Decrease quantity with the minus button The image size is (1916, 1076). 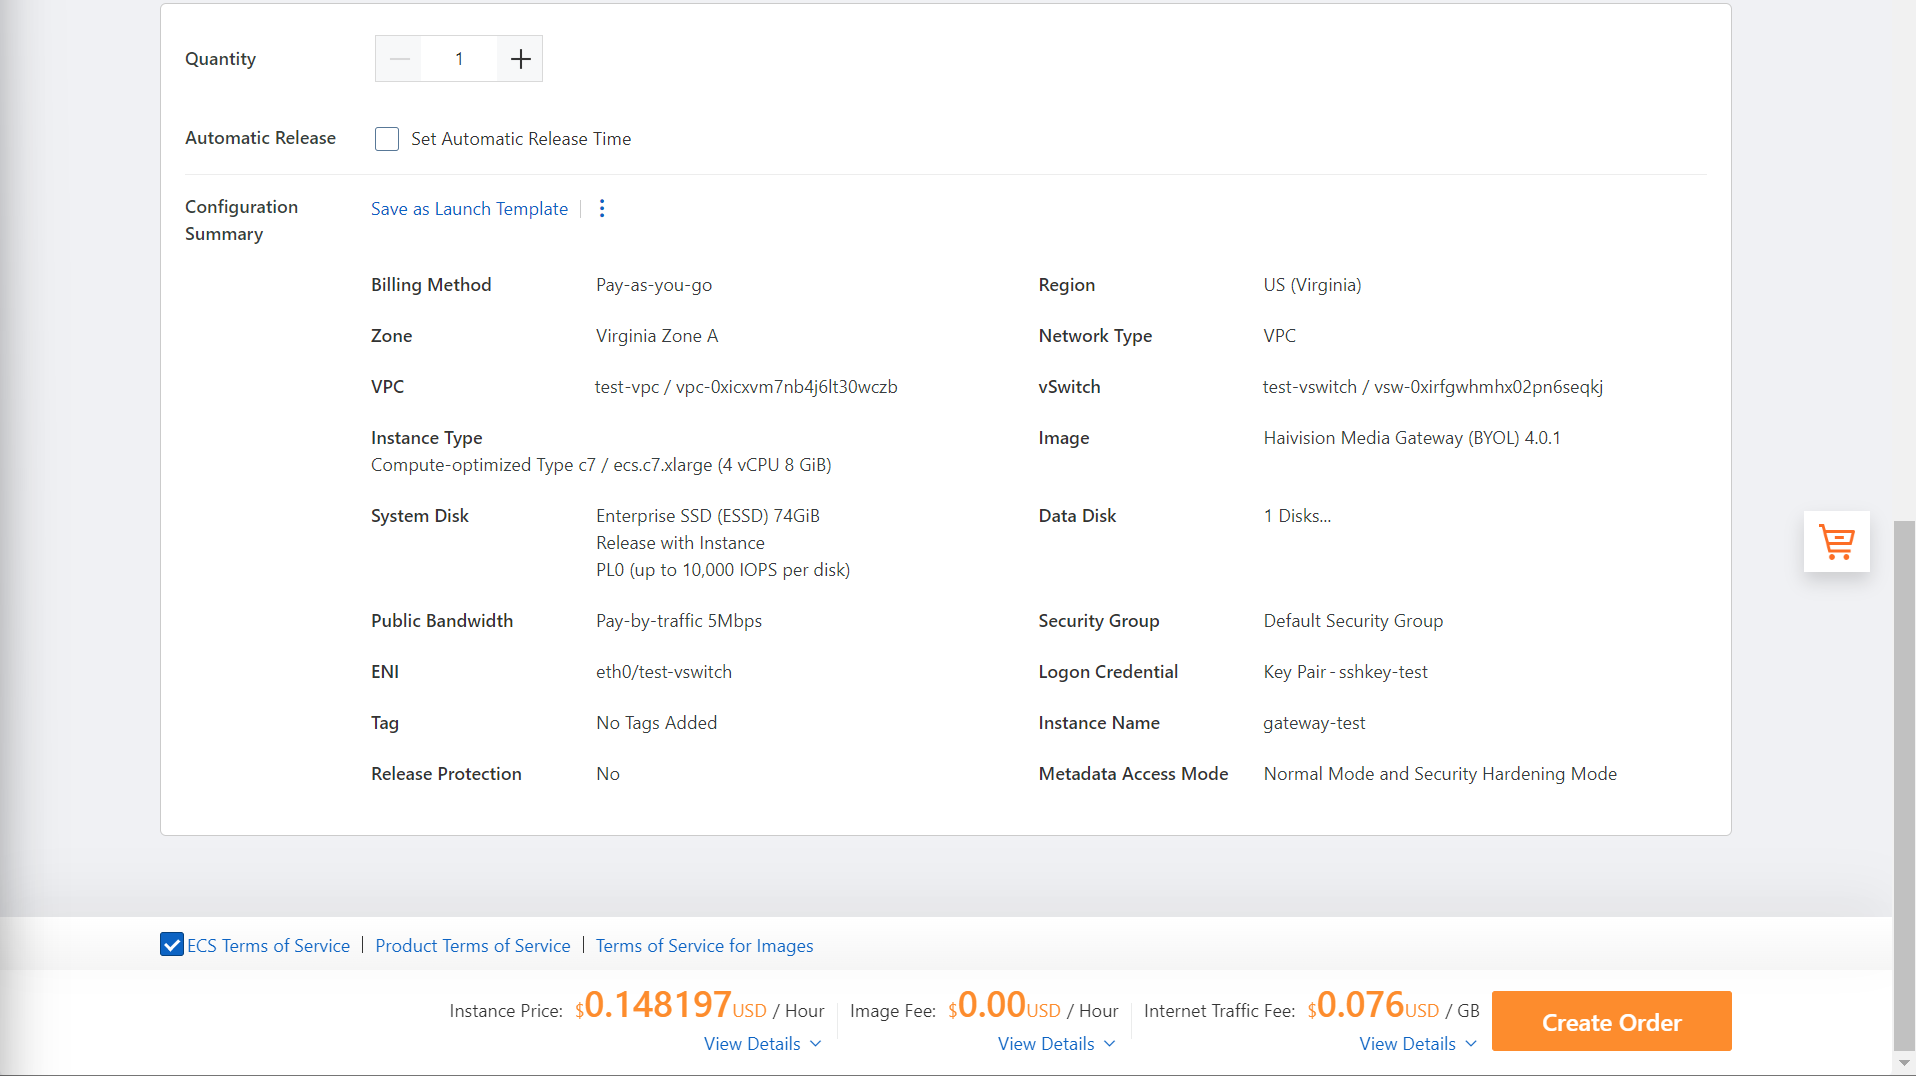coord(399,59)
